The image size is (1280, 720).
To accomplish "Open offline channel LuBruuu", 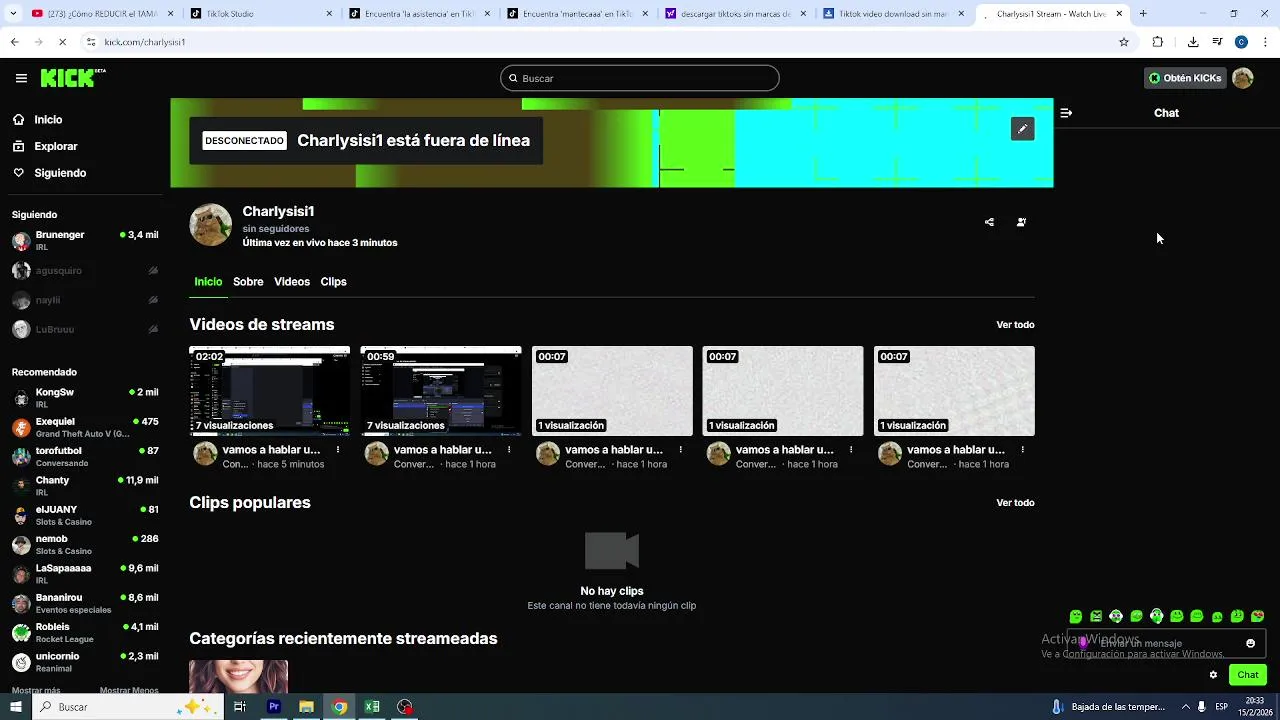I will pos(85,329).
